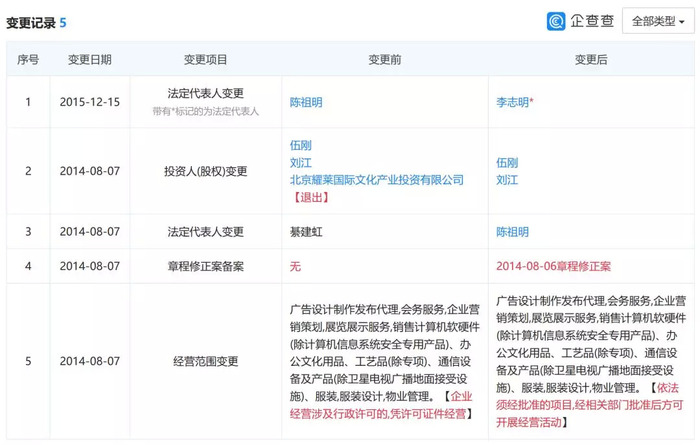
Task: Click 伍刚 in the 变更前 column
Action: 300,145
